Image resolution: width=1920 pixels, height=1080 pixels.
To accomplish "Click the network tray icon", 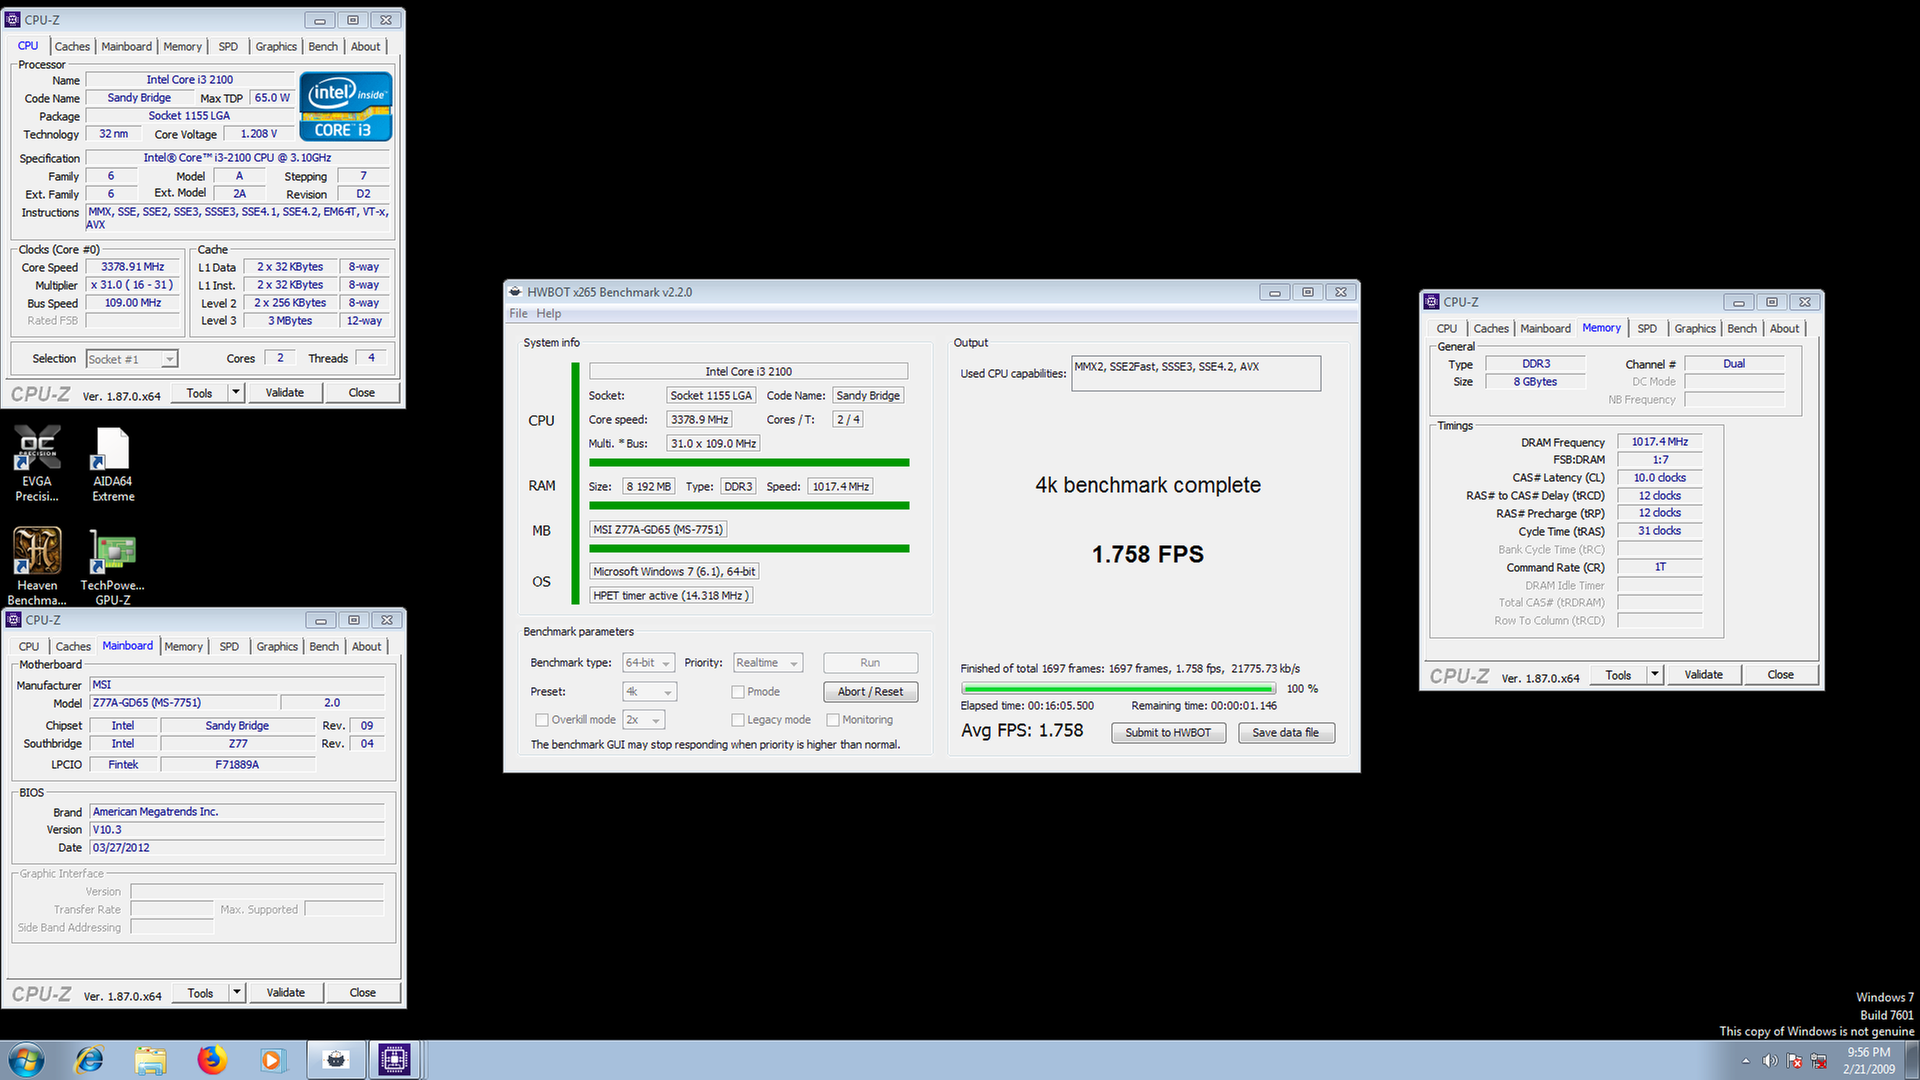I will (x=1818, y=1061).
